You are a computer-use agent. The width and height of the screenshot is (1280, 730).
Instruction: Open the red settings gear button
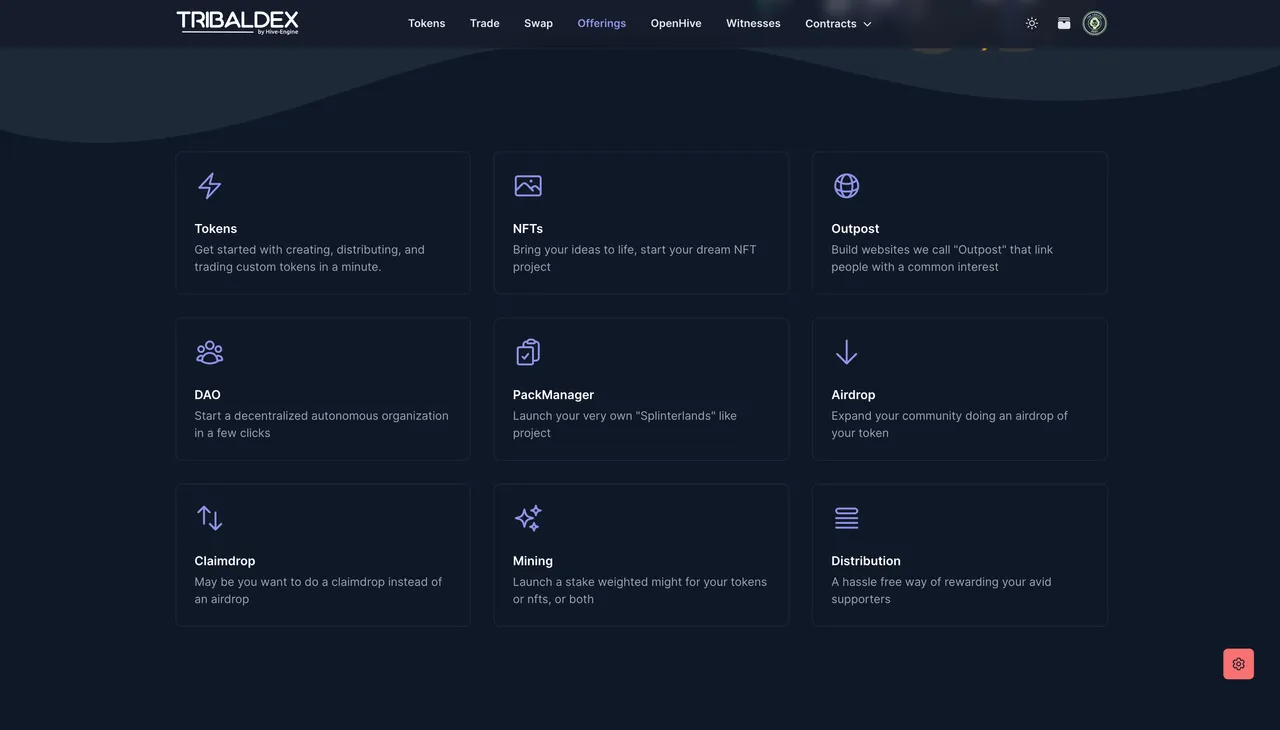coord(1239,664)
